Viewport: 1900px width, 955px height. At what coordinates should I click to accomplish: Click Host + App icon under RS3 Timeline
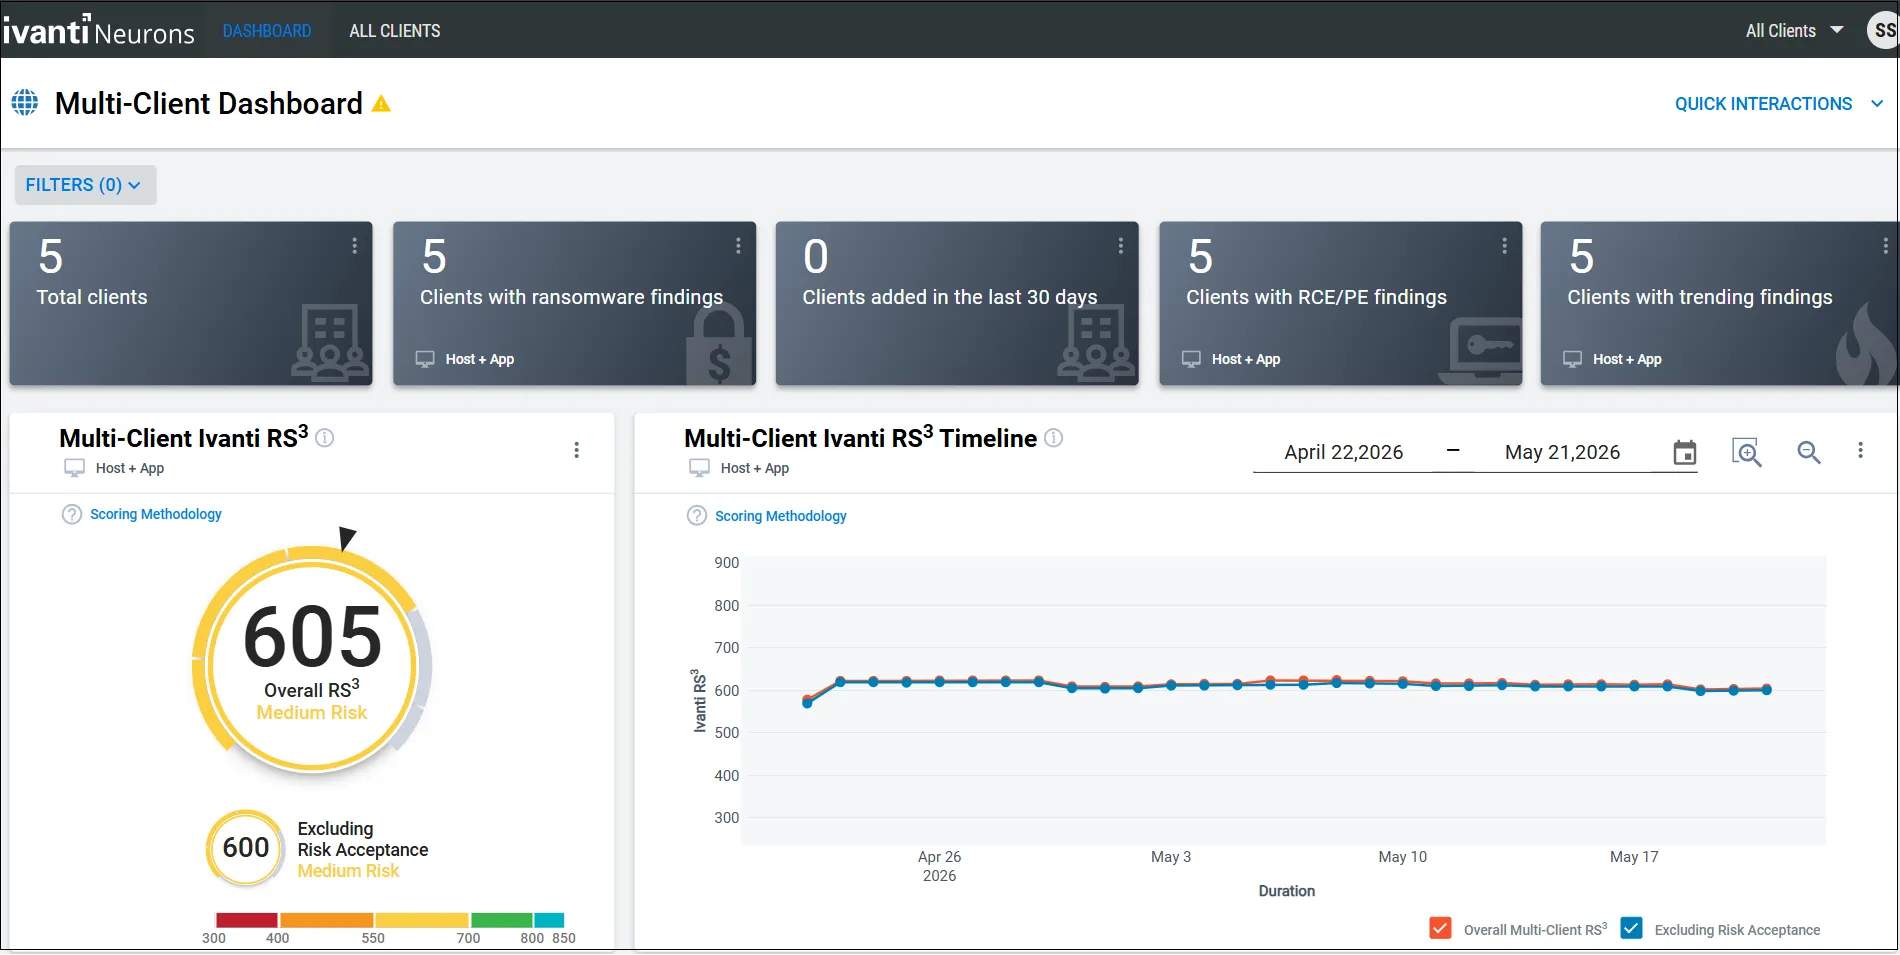tap(700, 468)
